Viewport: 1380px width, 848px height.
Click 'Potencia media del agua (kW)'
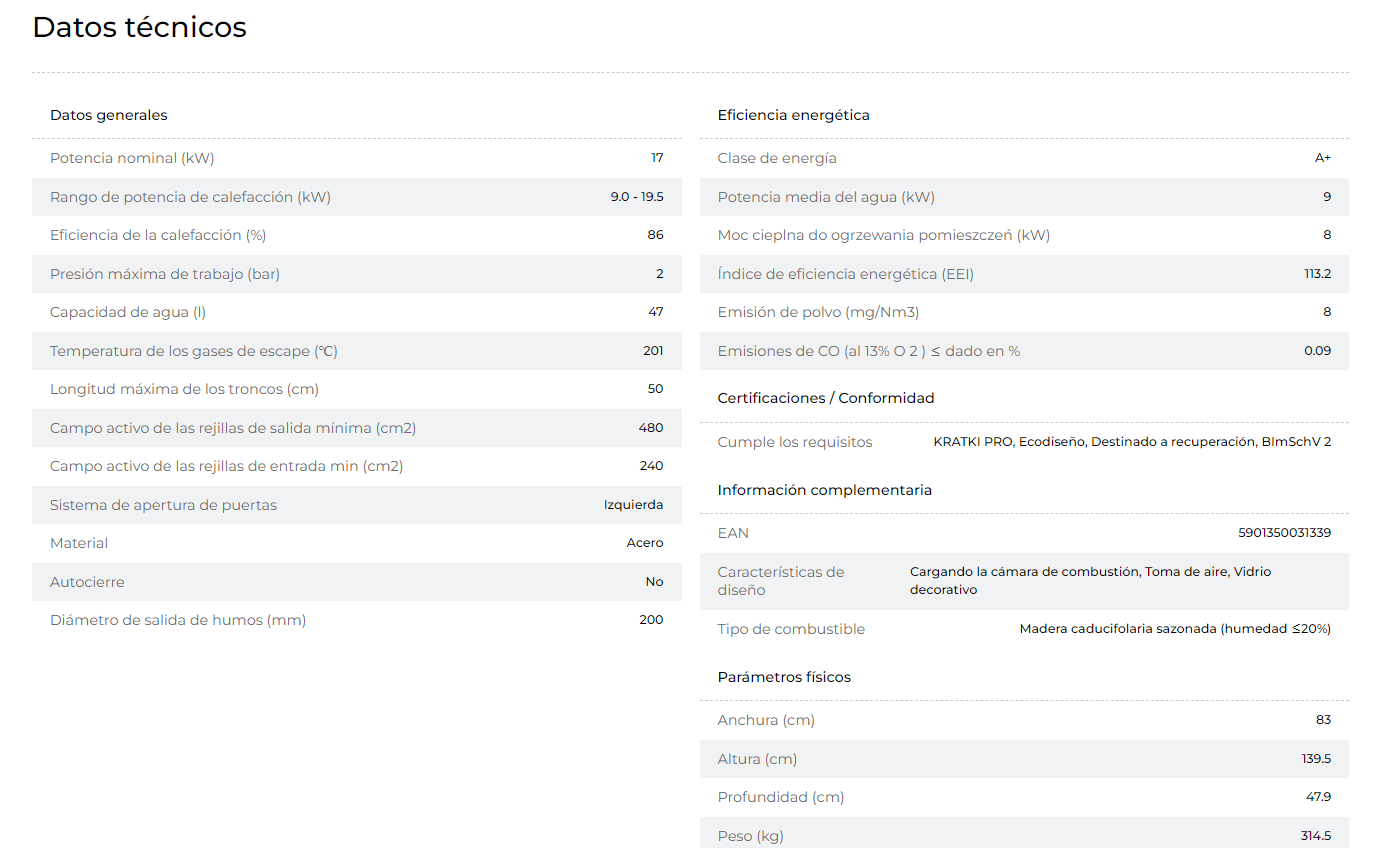[x=826, y=197]
